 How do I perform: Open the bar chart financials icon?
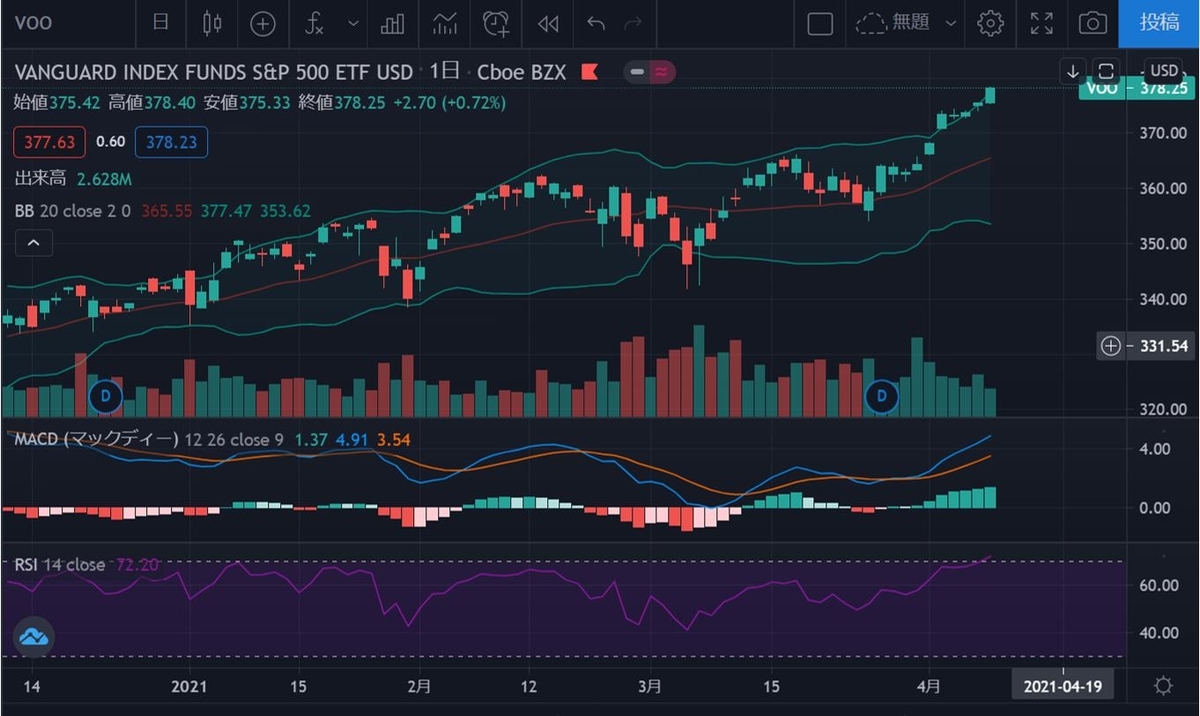(x=393, y=23)
